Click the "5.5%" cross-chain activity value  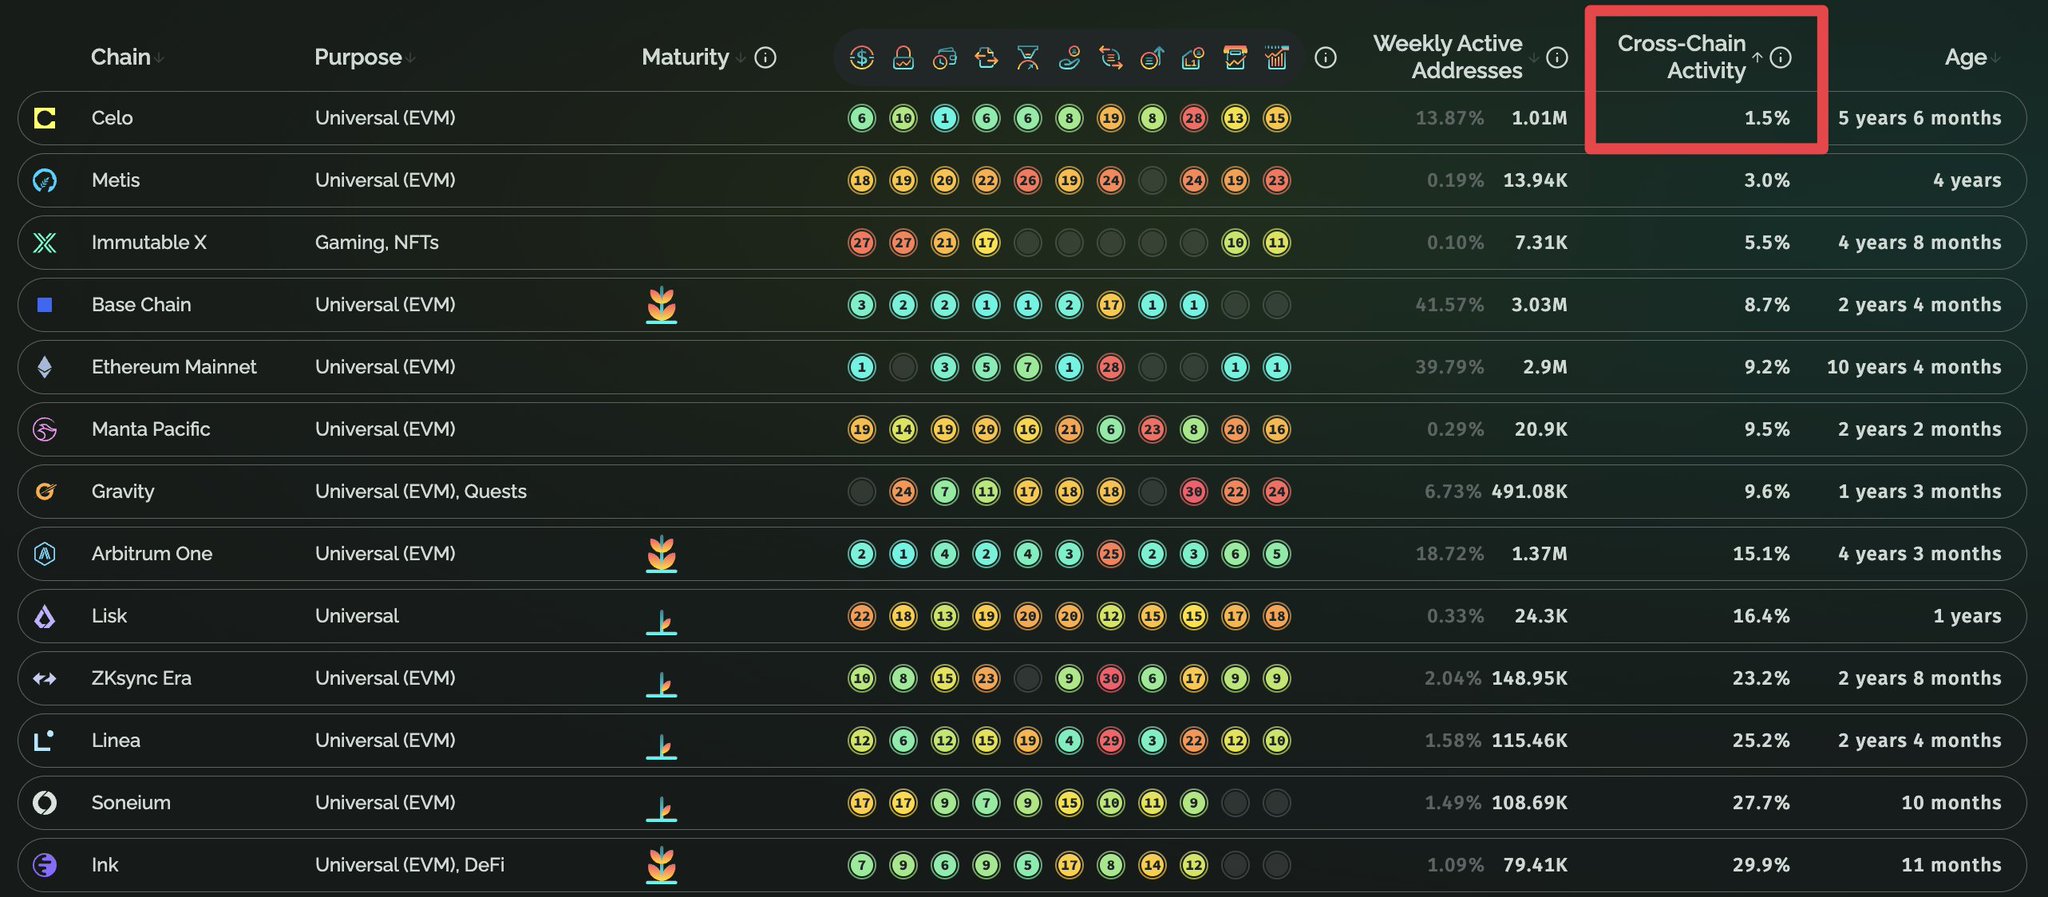click(1767, 243)
